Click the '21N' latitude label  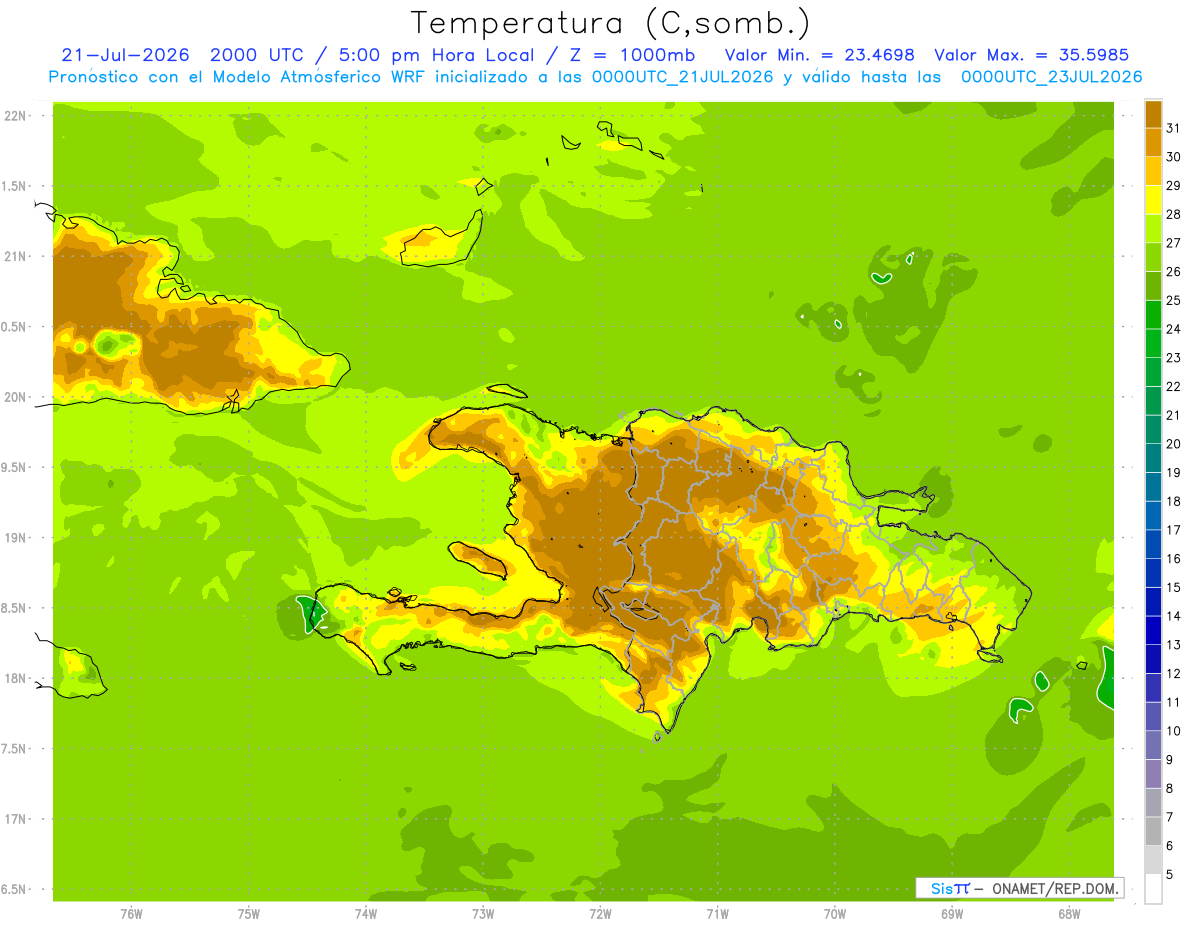(15, 256)
